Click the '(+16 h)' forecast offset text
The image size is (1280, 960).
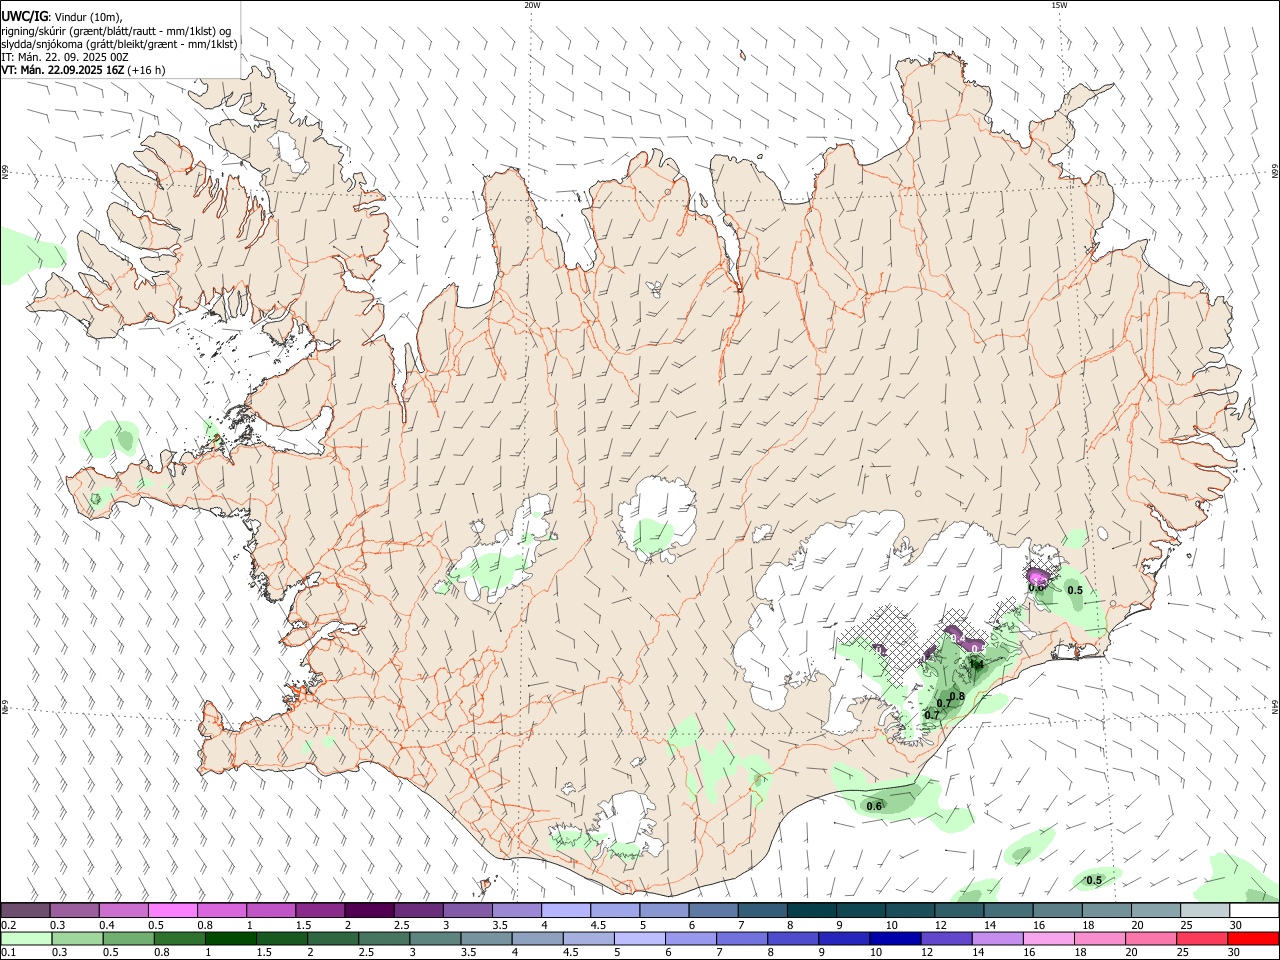[147, 70]
